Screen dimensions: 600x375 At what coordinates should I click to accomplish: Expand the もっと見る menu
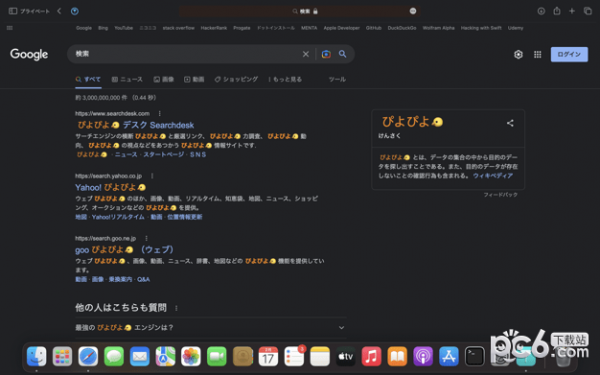tap(285, 79)
